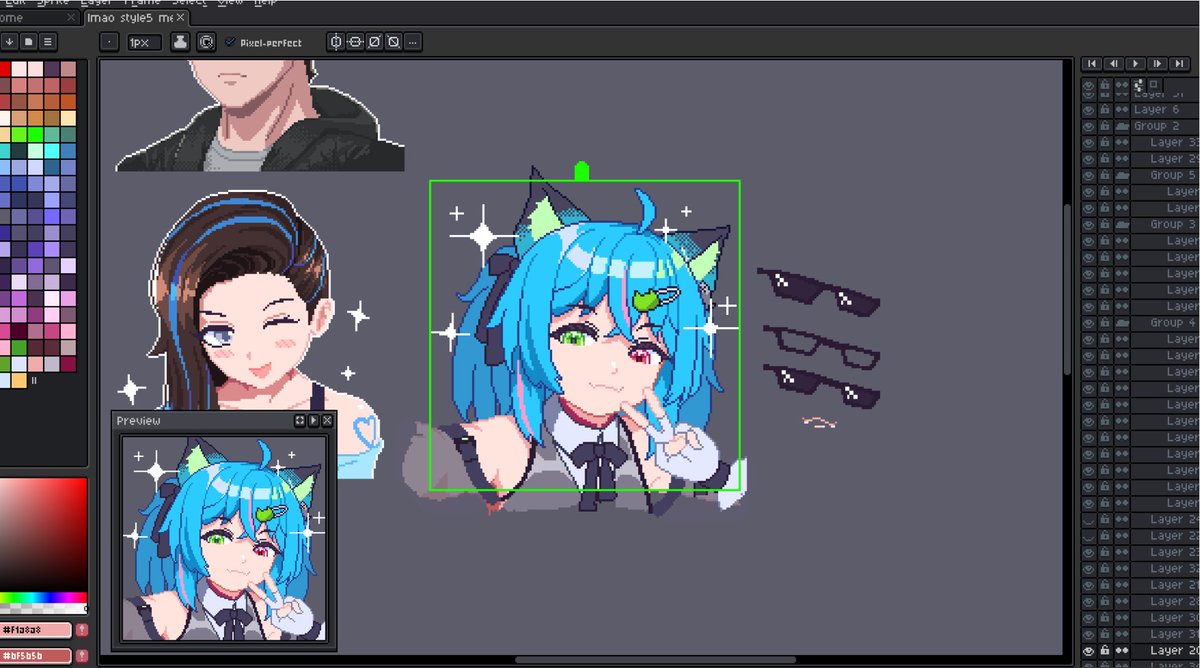Image resolution: width=1200 pixels, height=668 pixels.
Task: Add foreground color #f1a3a8 warning icon
Action: 82,630
